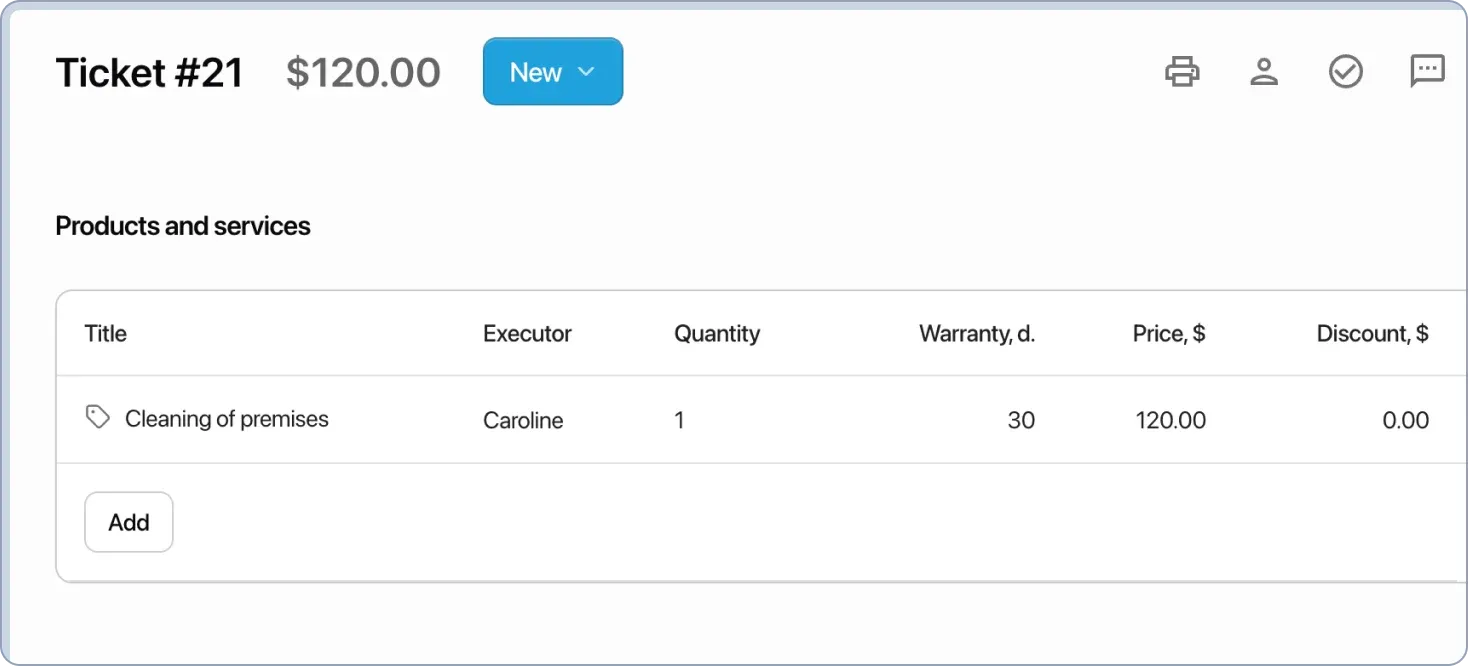The image size is (1468, 666).
Task: Click the $120.00 ticket total
Action: click(x=364, y=71)
